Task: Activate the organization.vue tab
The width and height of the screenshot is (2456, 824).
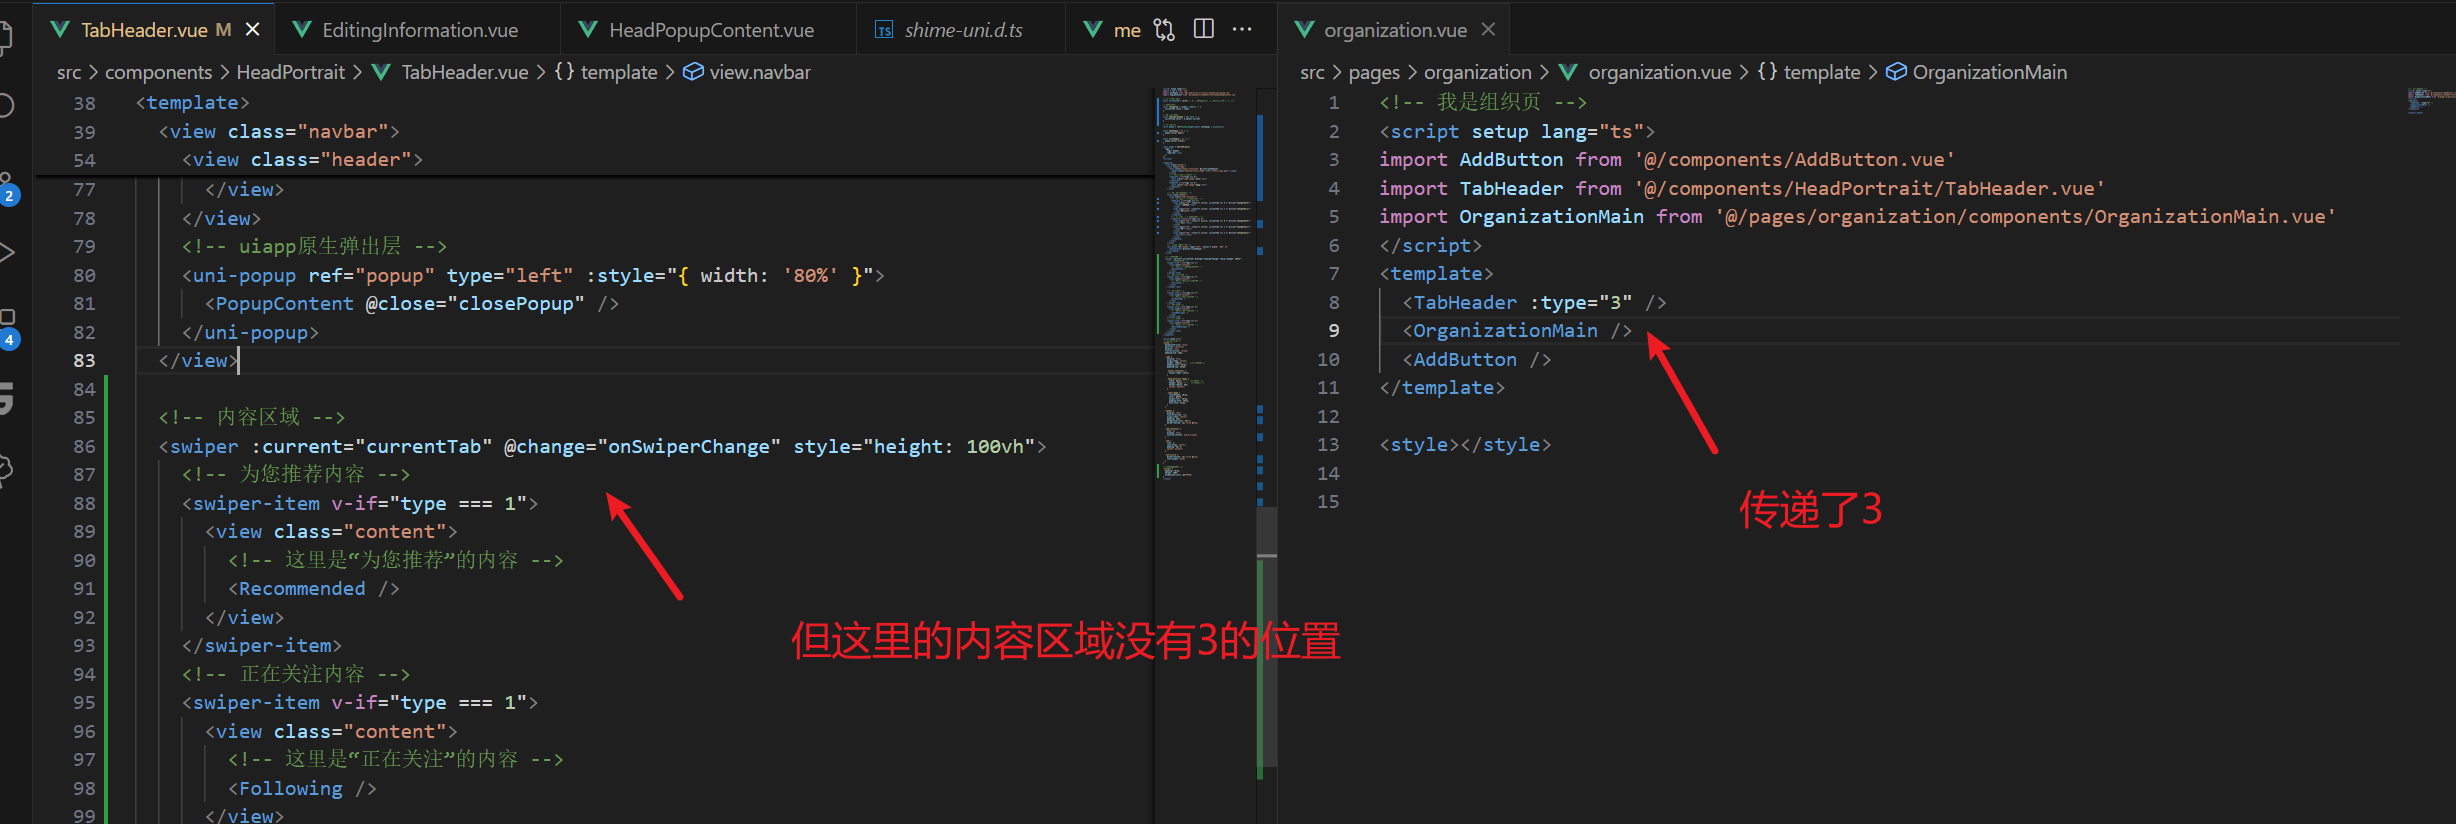Action: click(x=1395, y=30)
